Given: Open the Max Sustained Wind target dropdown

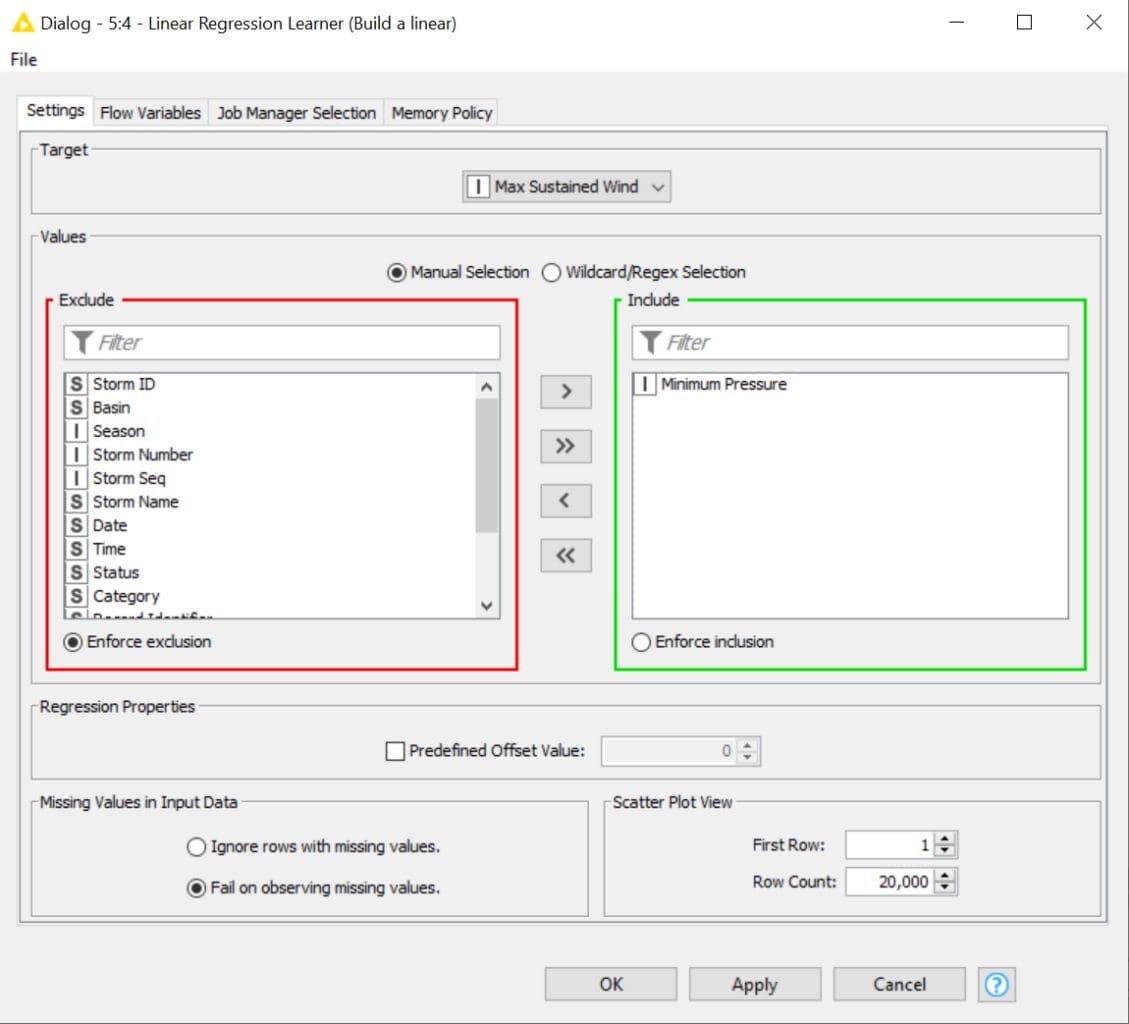Looking at the screenshot, I should [657, 186].
